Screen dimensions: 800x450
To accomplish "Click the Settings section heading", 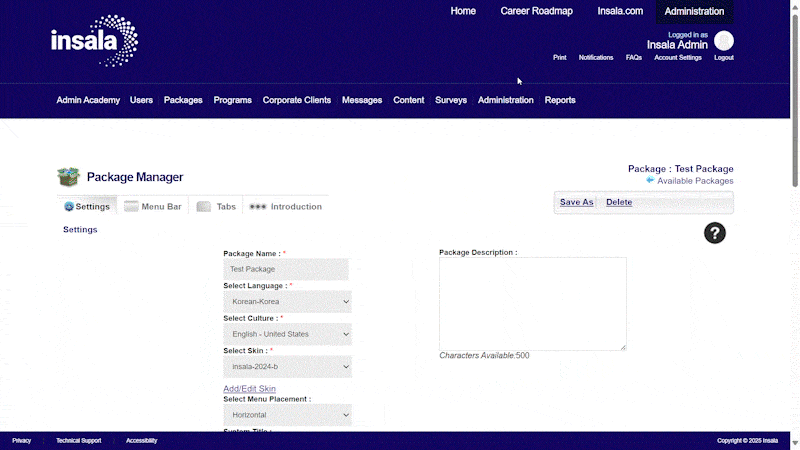I will (80, 230).
